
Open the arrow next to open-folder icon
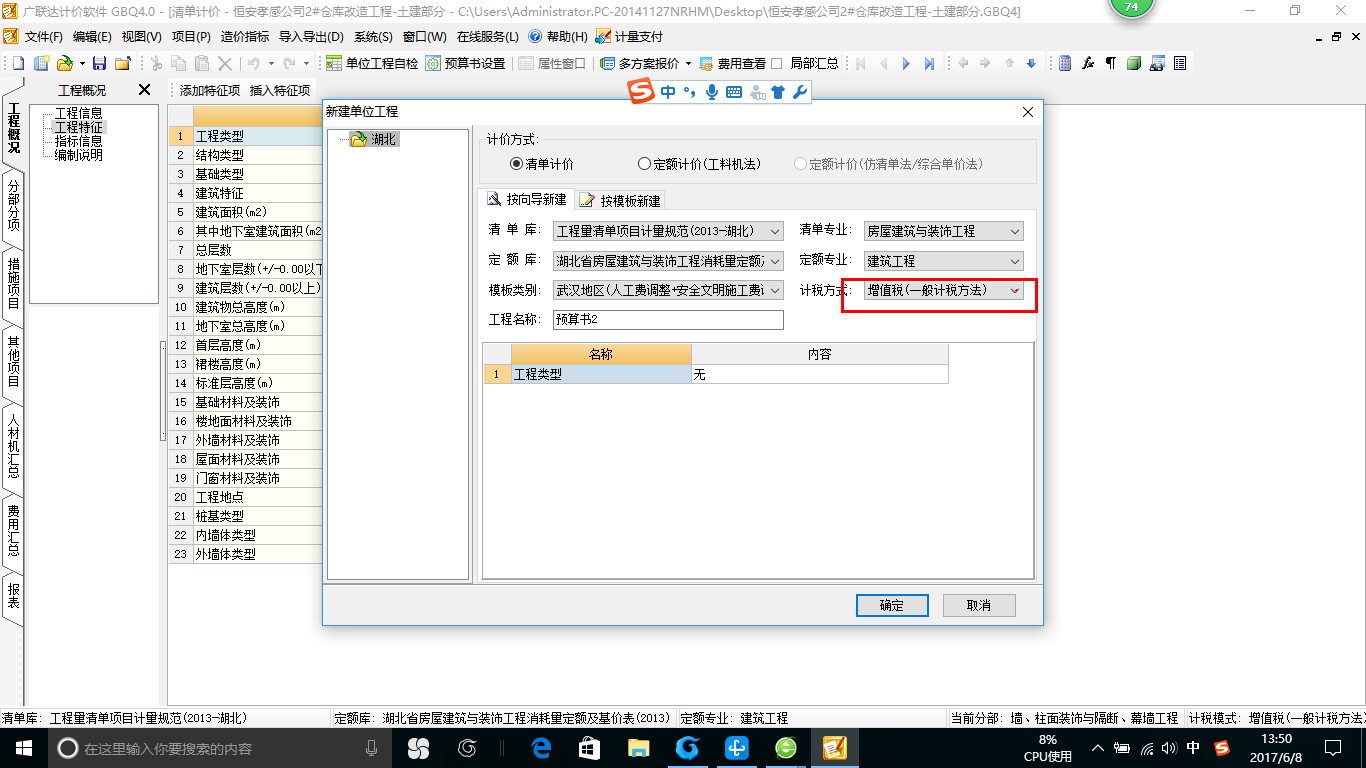tap(81, 63)
